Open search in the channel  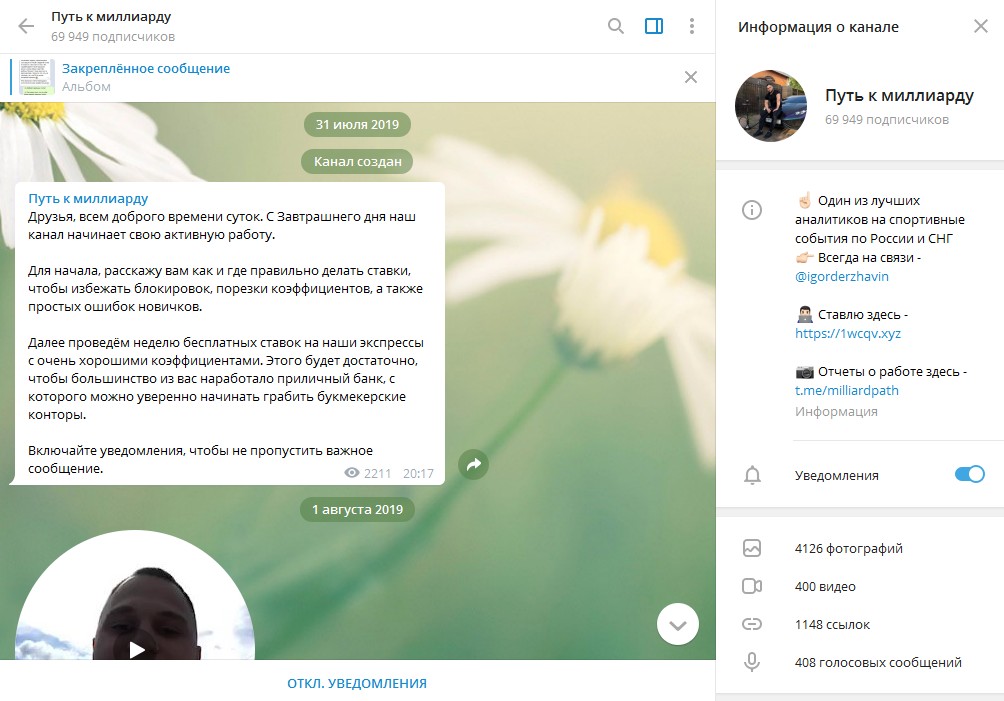coord(615,26)
